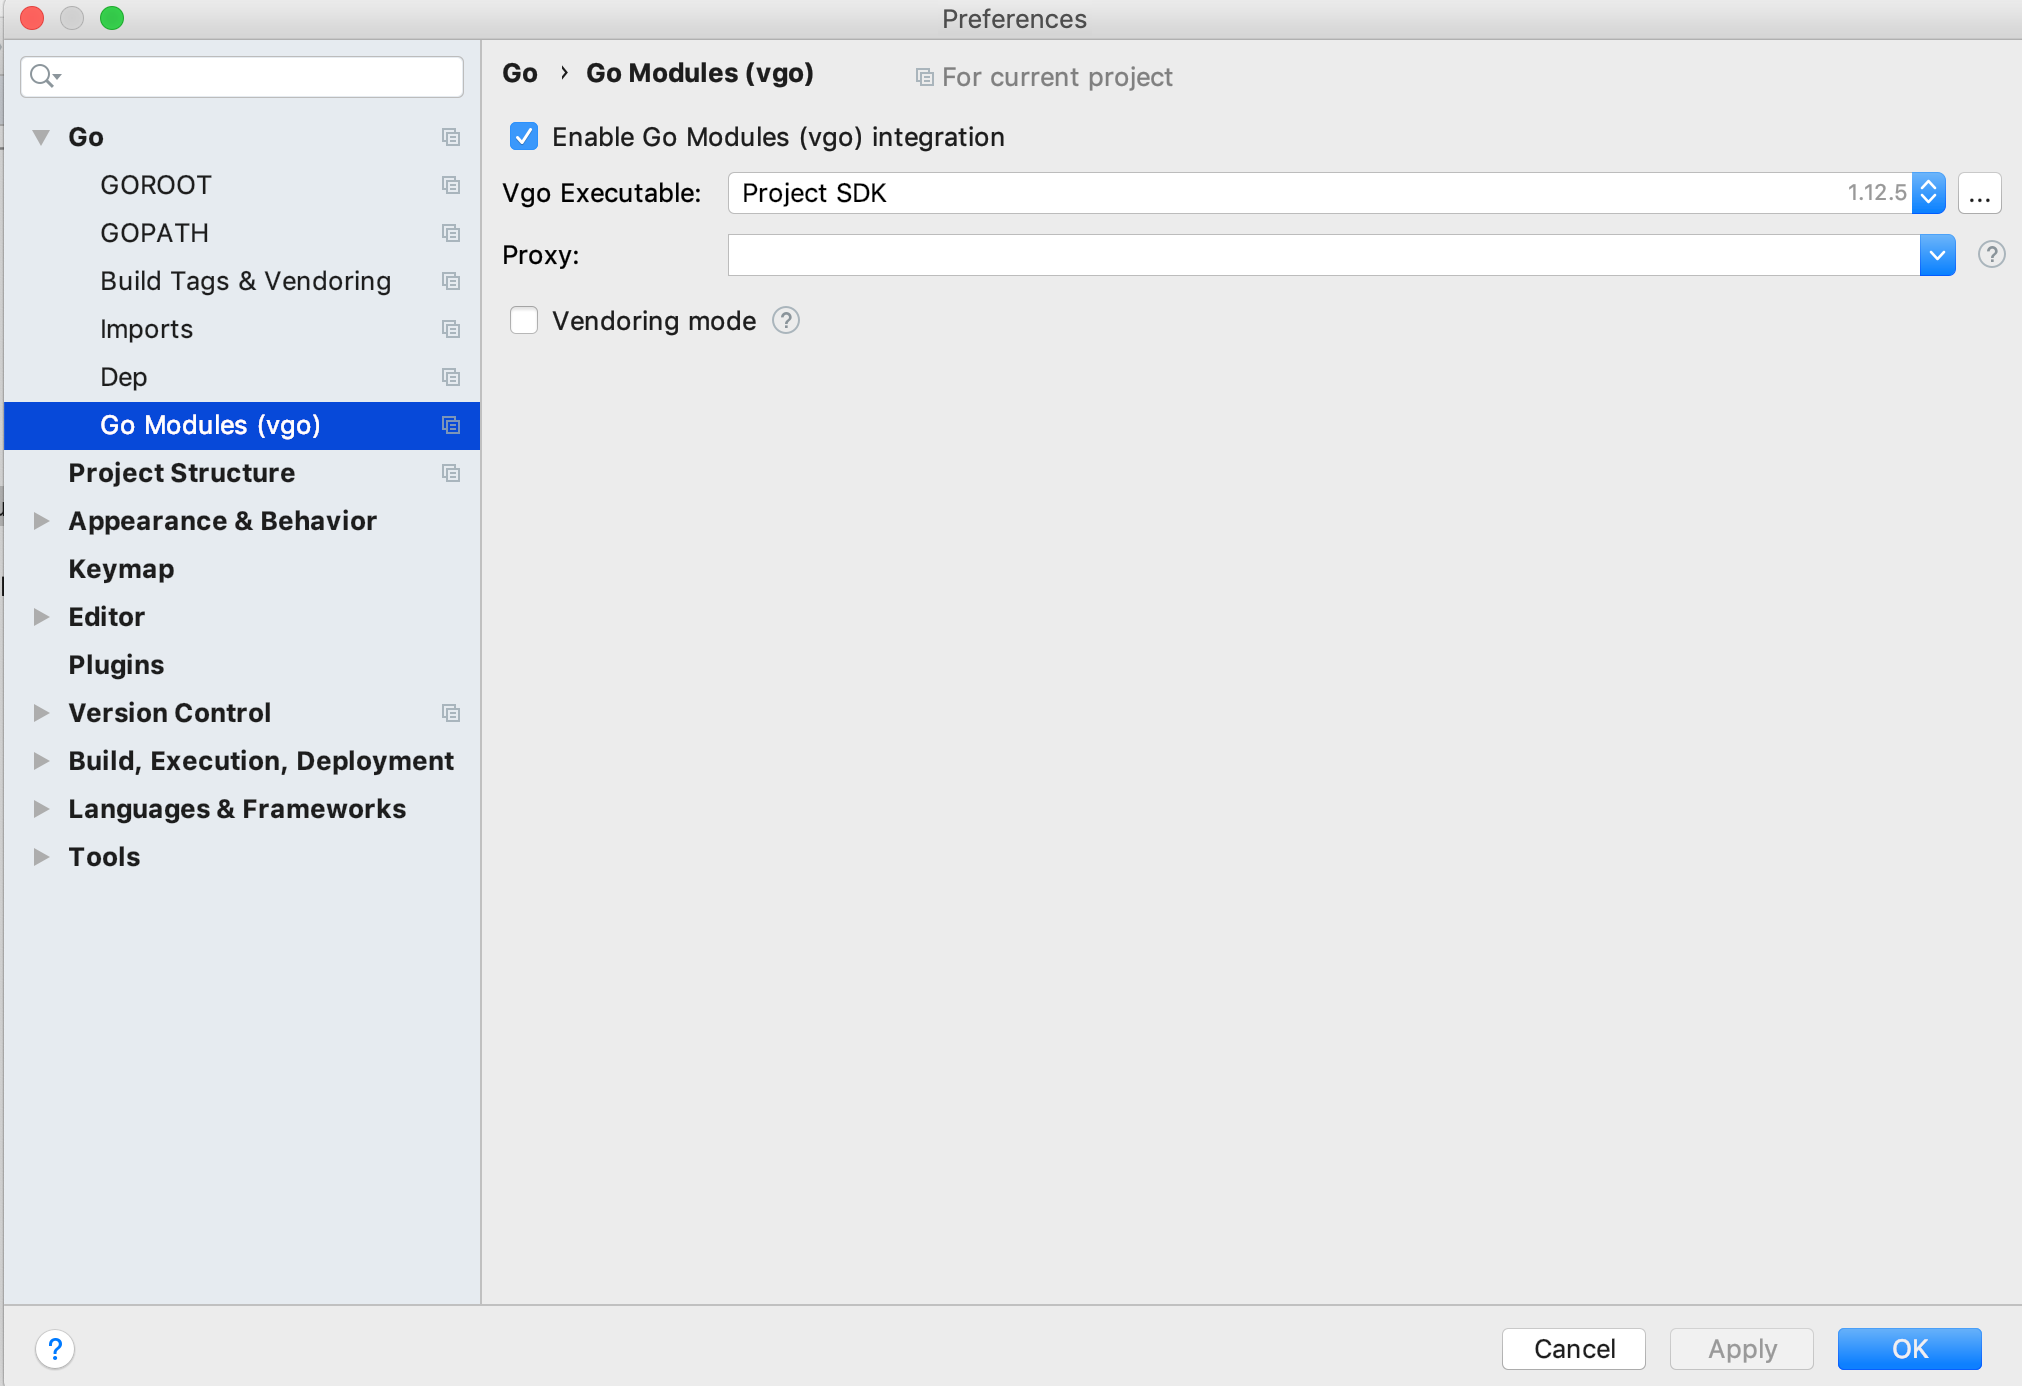Collapse the Go section in the sidebar
Viewport: 2022px width, 1386px height.
41,136
